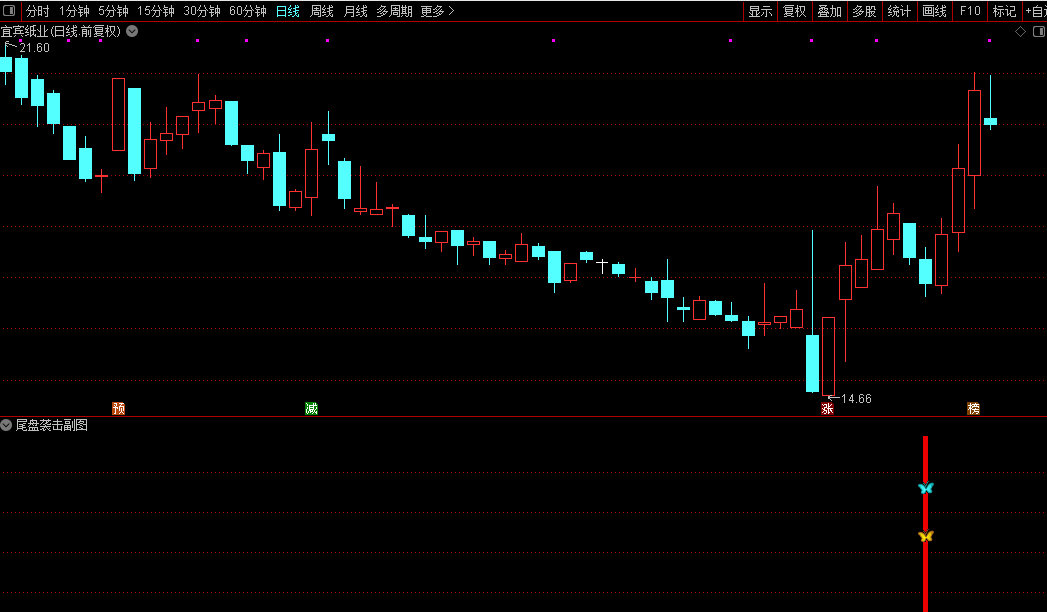The width and height of the screenshot is (1047, 612).
Task: Select the 15分钟 period tab
Action: coord(156,11)
